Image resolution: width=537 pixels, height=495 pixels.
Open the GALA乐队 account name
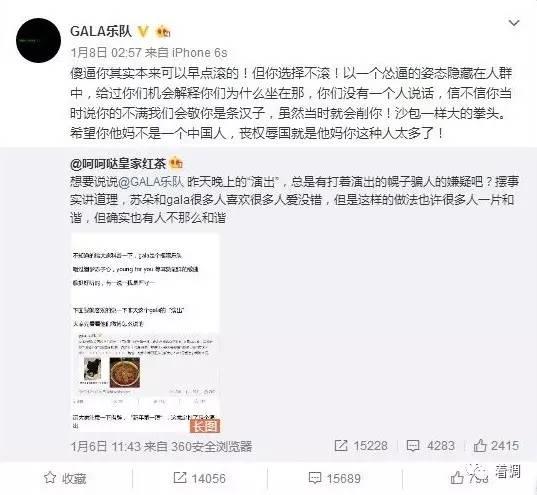pyautogui.click(x=101, y=32)
